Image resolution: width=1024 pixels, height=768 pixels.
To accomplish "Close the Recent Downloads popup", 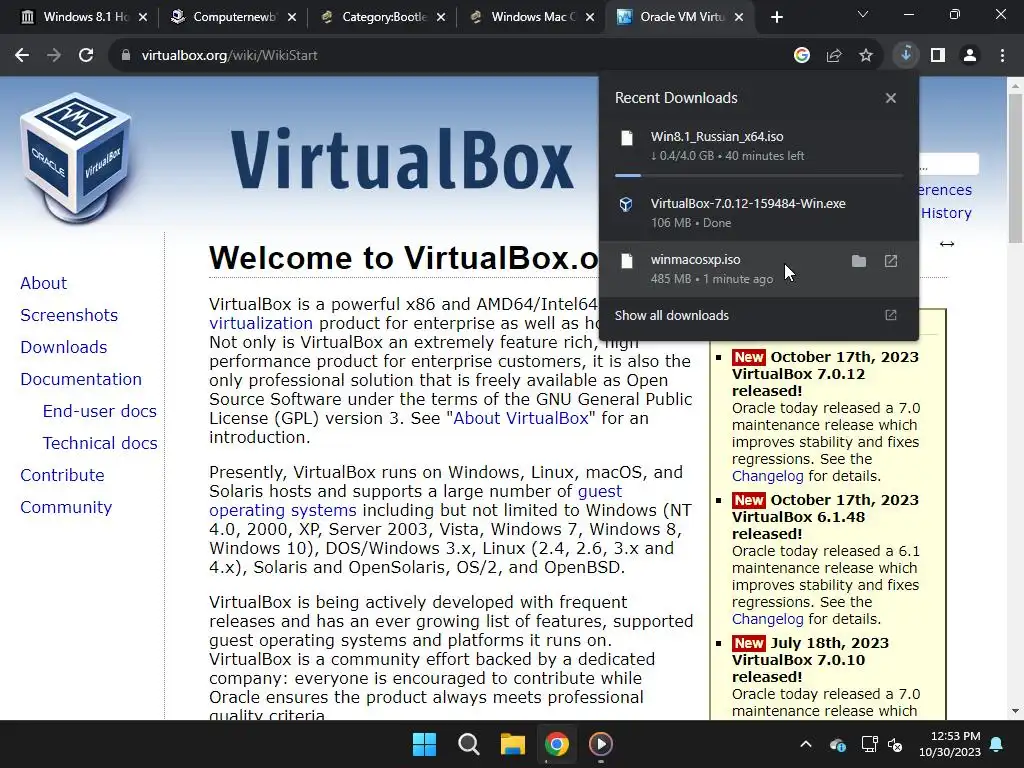I will point(891,98).
